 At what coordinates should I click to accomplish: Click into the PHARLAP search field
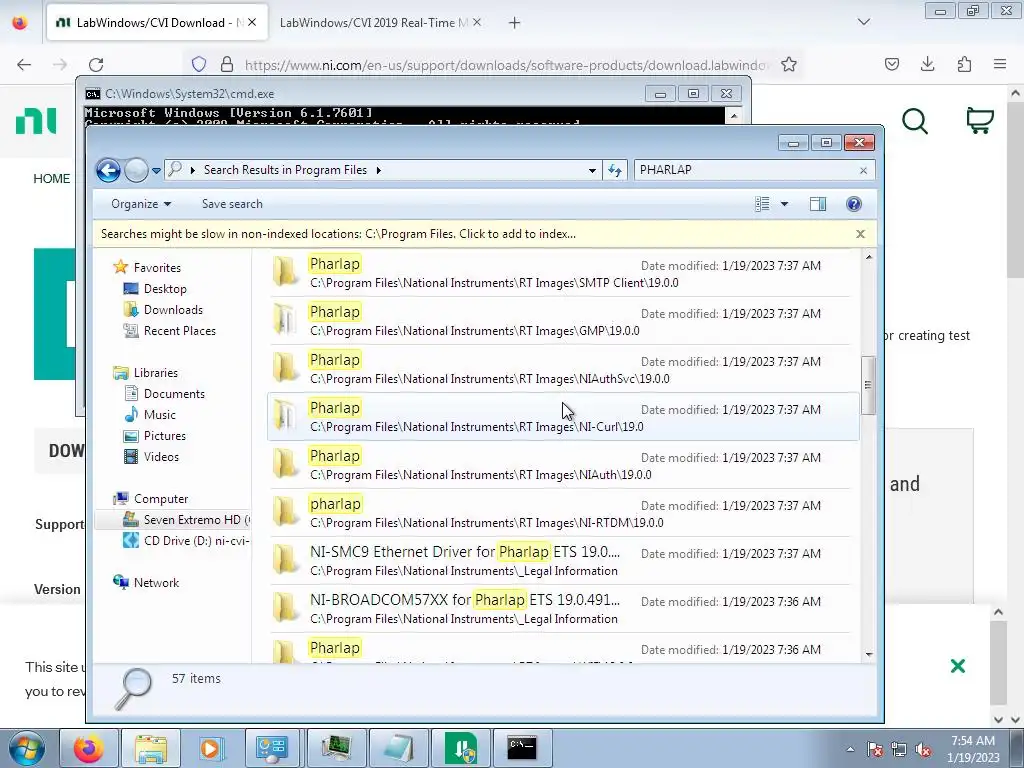pos(746,170)
